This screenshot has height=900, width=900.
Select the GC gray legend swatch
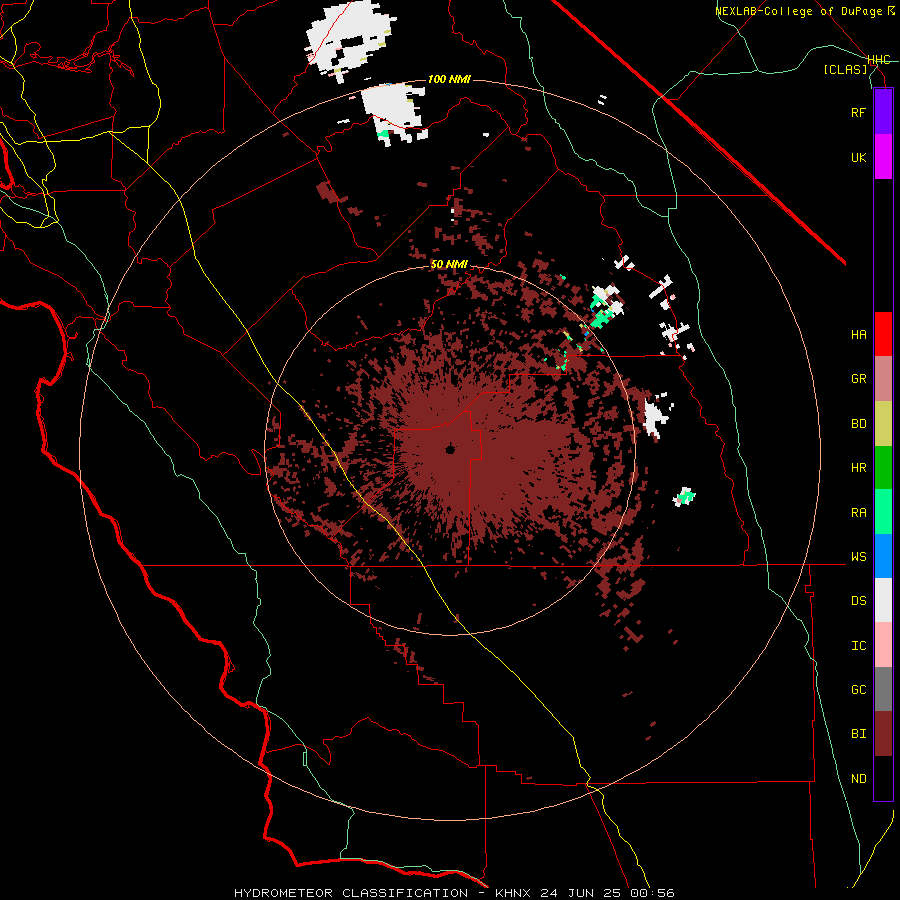click(883, 689)
